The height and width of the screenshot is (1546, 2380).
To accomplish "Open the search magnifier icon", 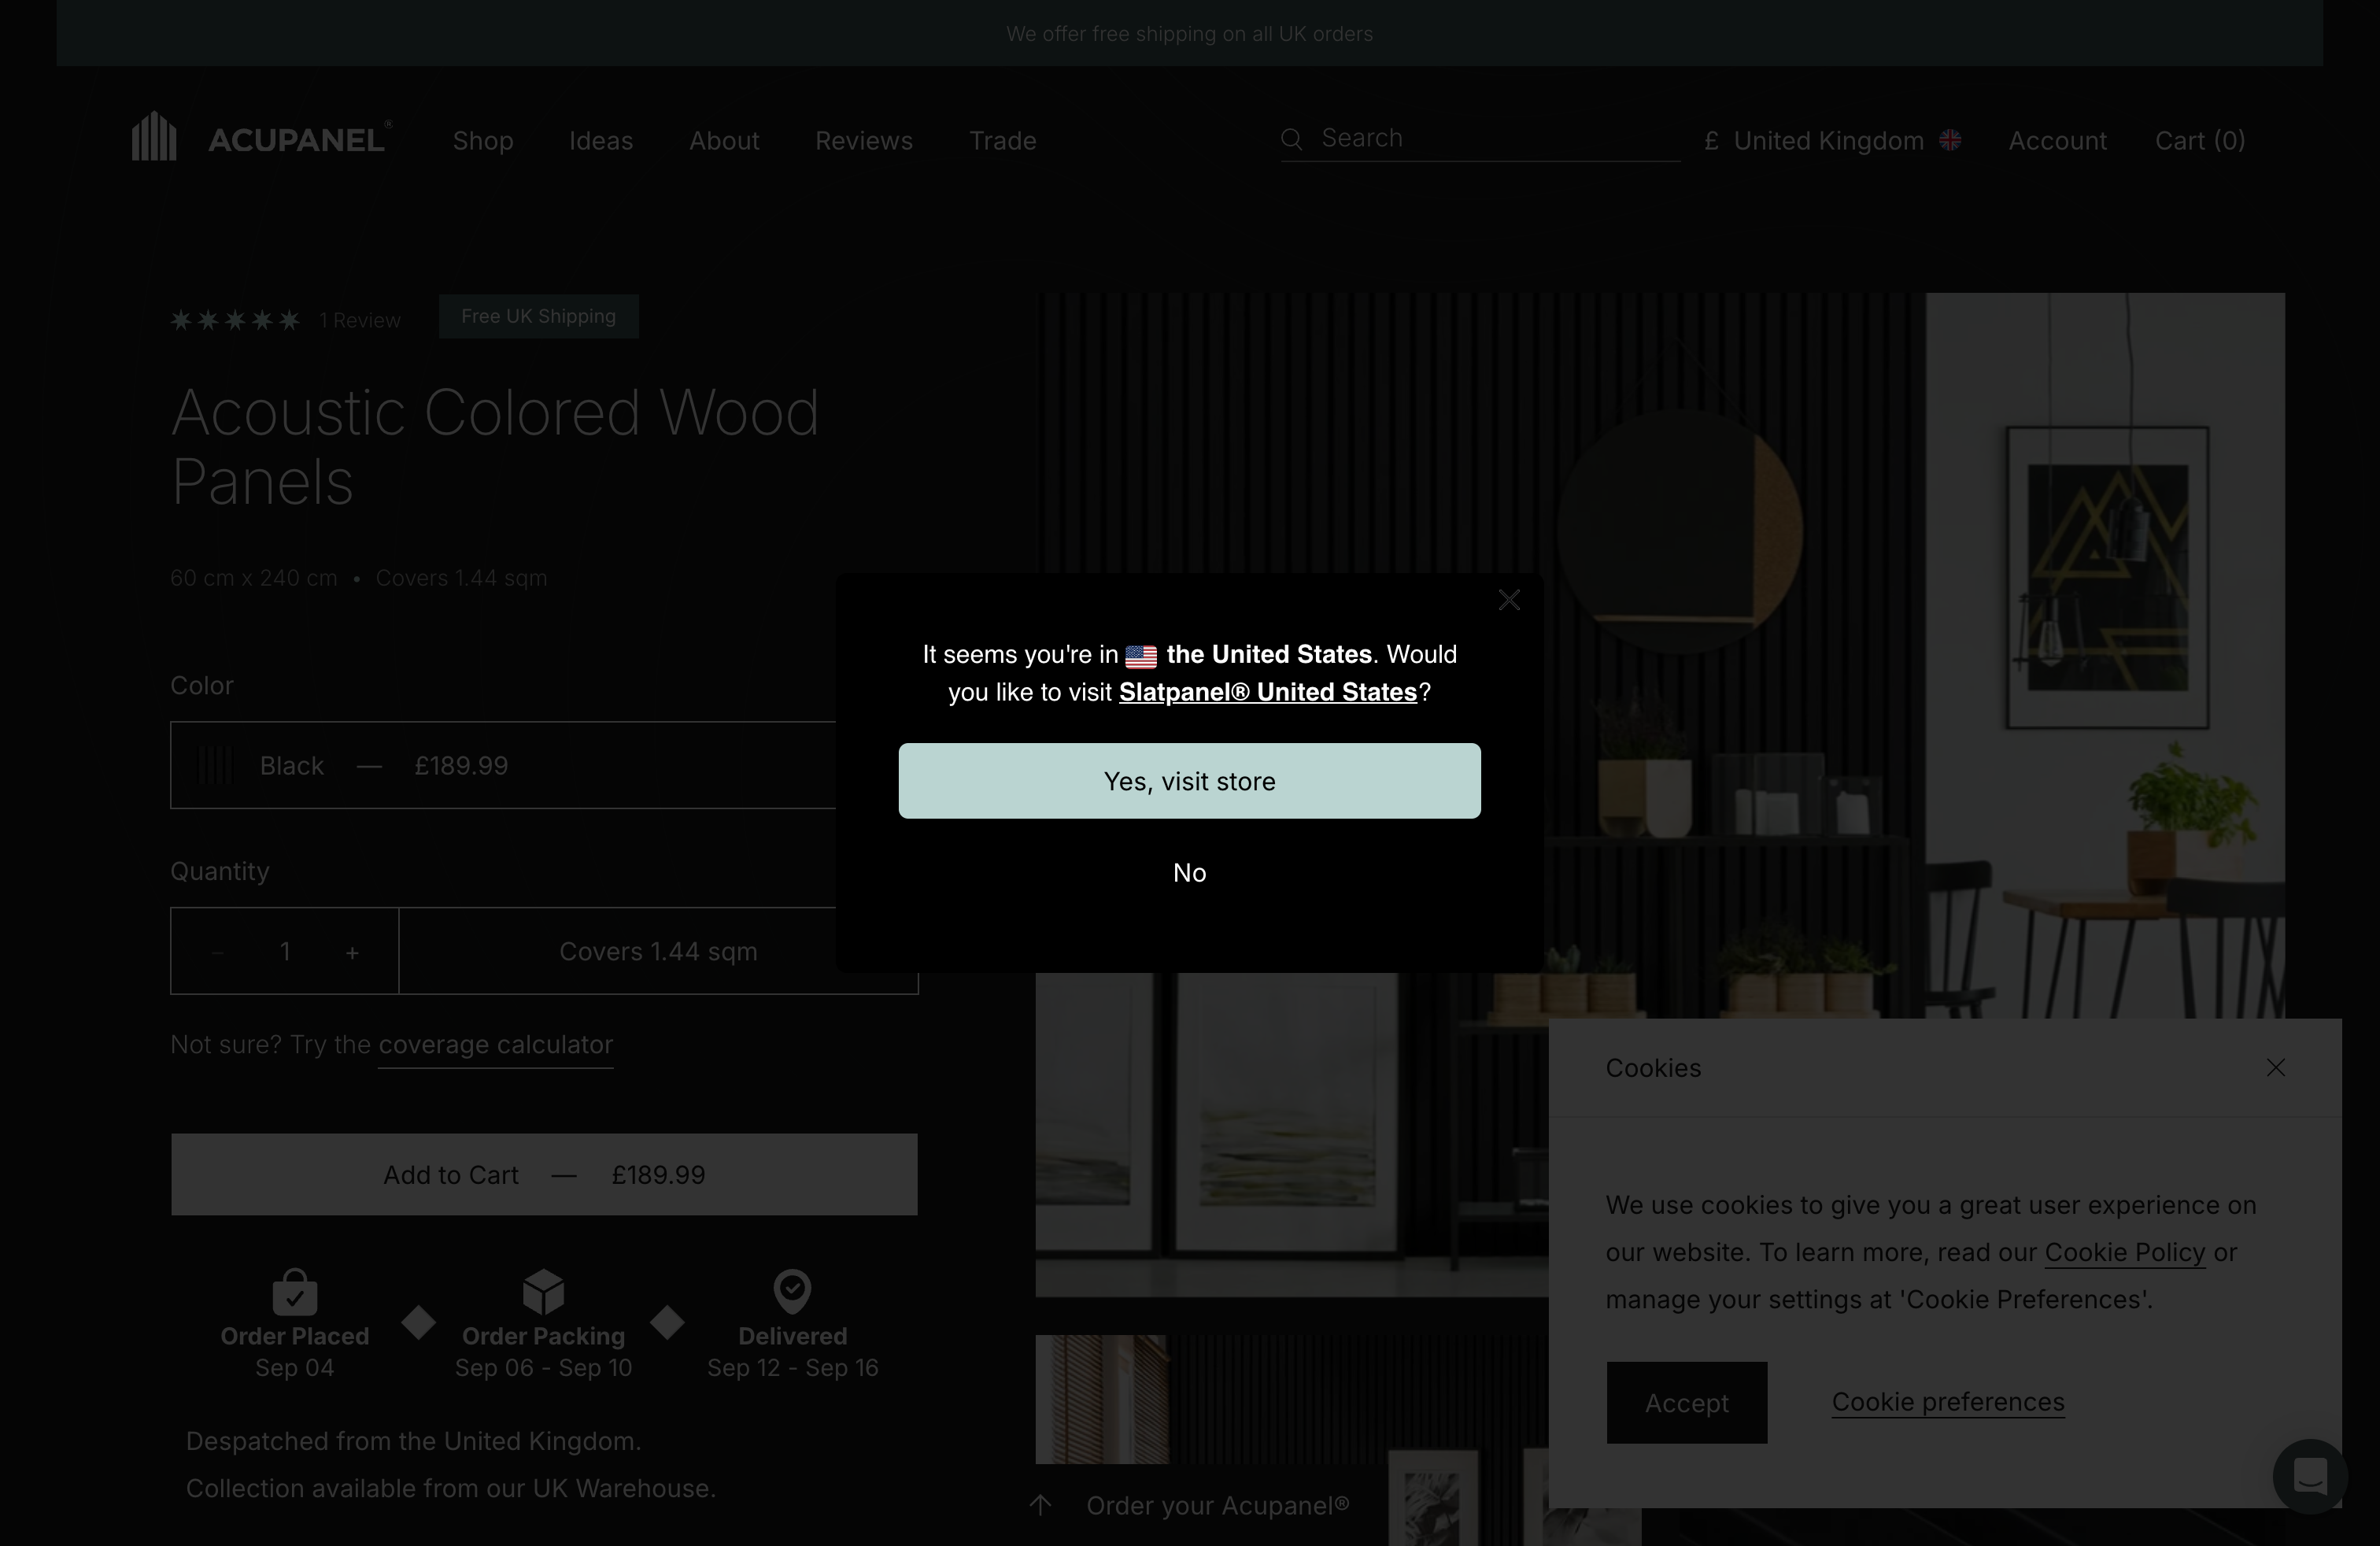I will click(1291, 139).
